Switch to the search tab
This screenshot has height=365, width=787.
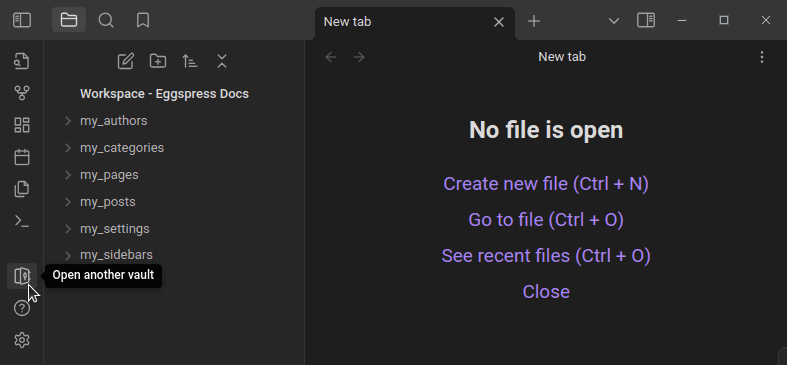click(106, 20)
